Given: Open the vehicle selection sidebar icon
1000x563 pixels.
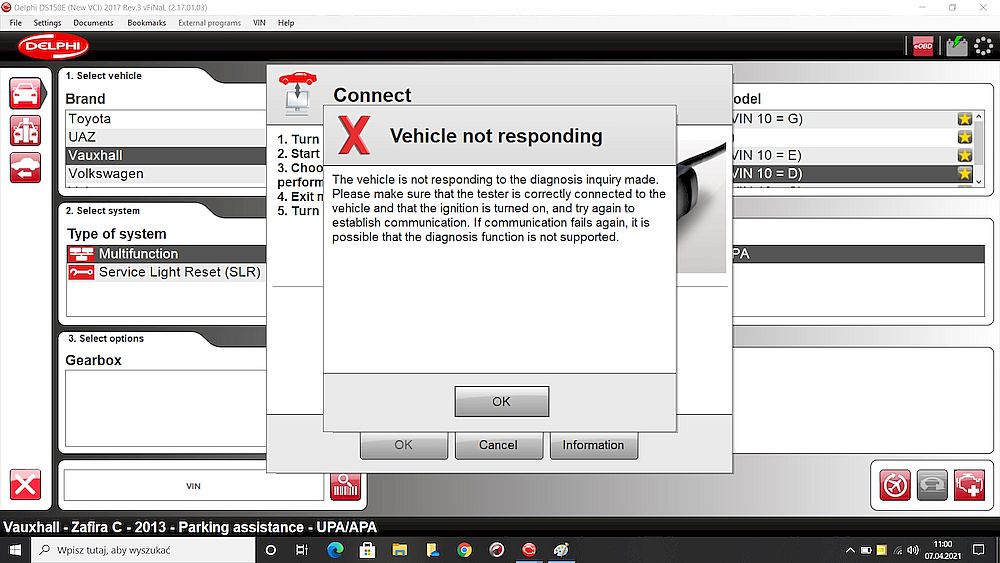Looking at the screenshot, I should pos(26,94).
